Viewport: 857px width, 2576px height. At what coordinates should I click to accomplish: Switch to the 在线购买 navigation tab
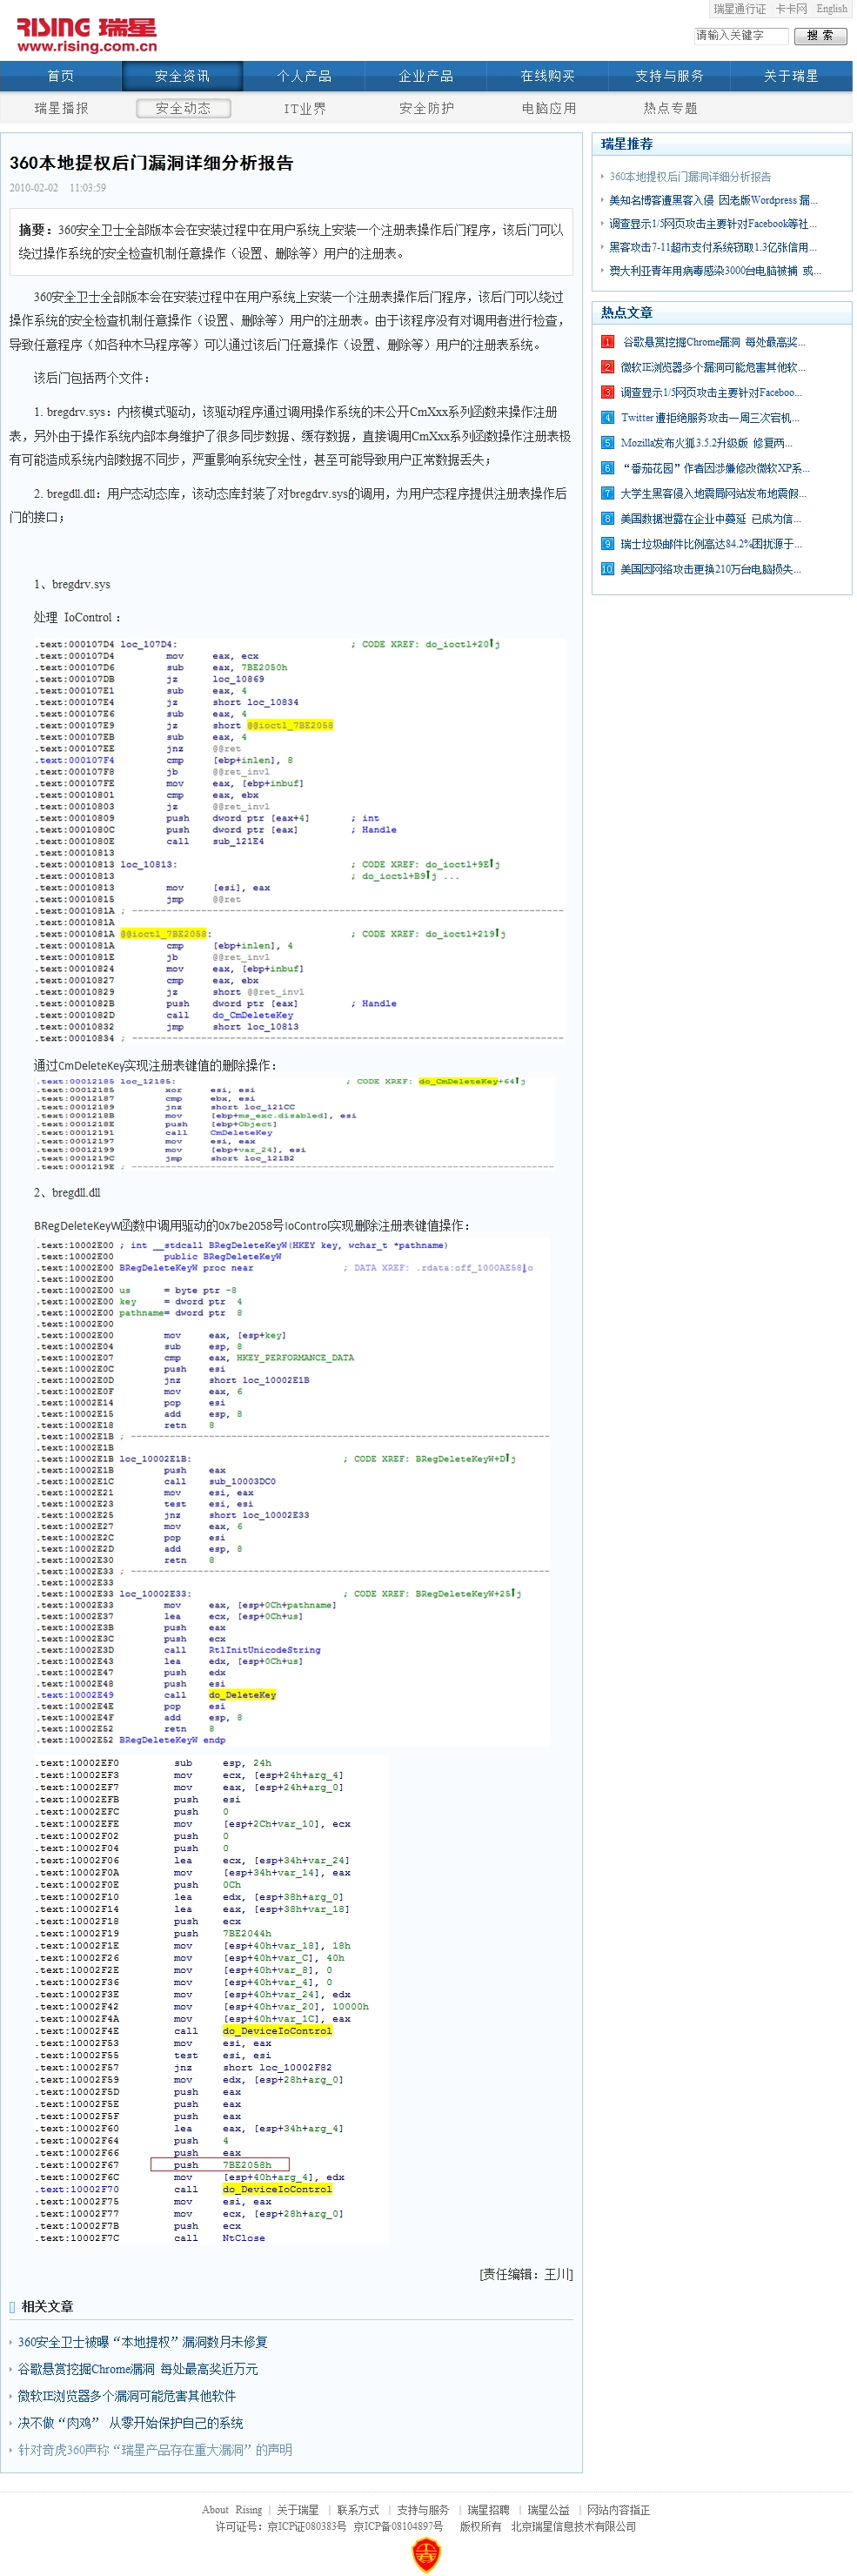coord(548,76)
